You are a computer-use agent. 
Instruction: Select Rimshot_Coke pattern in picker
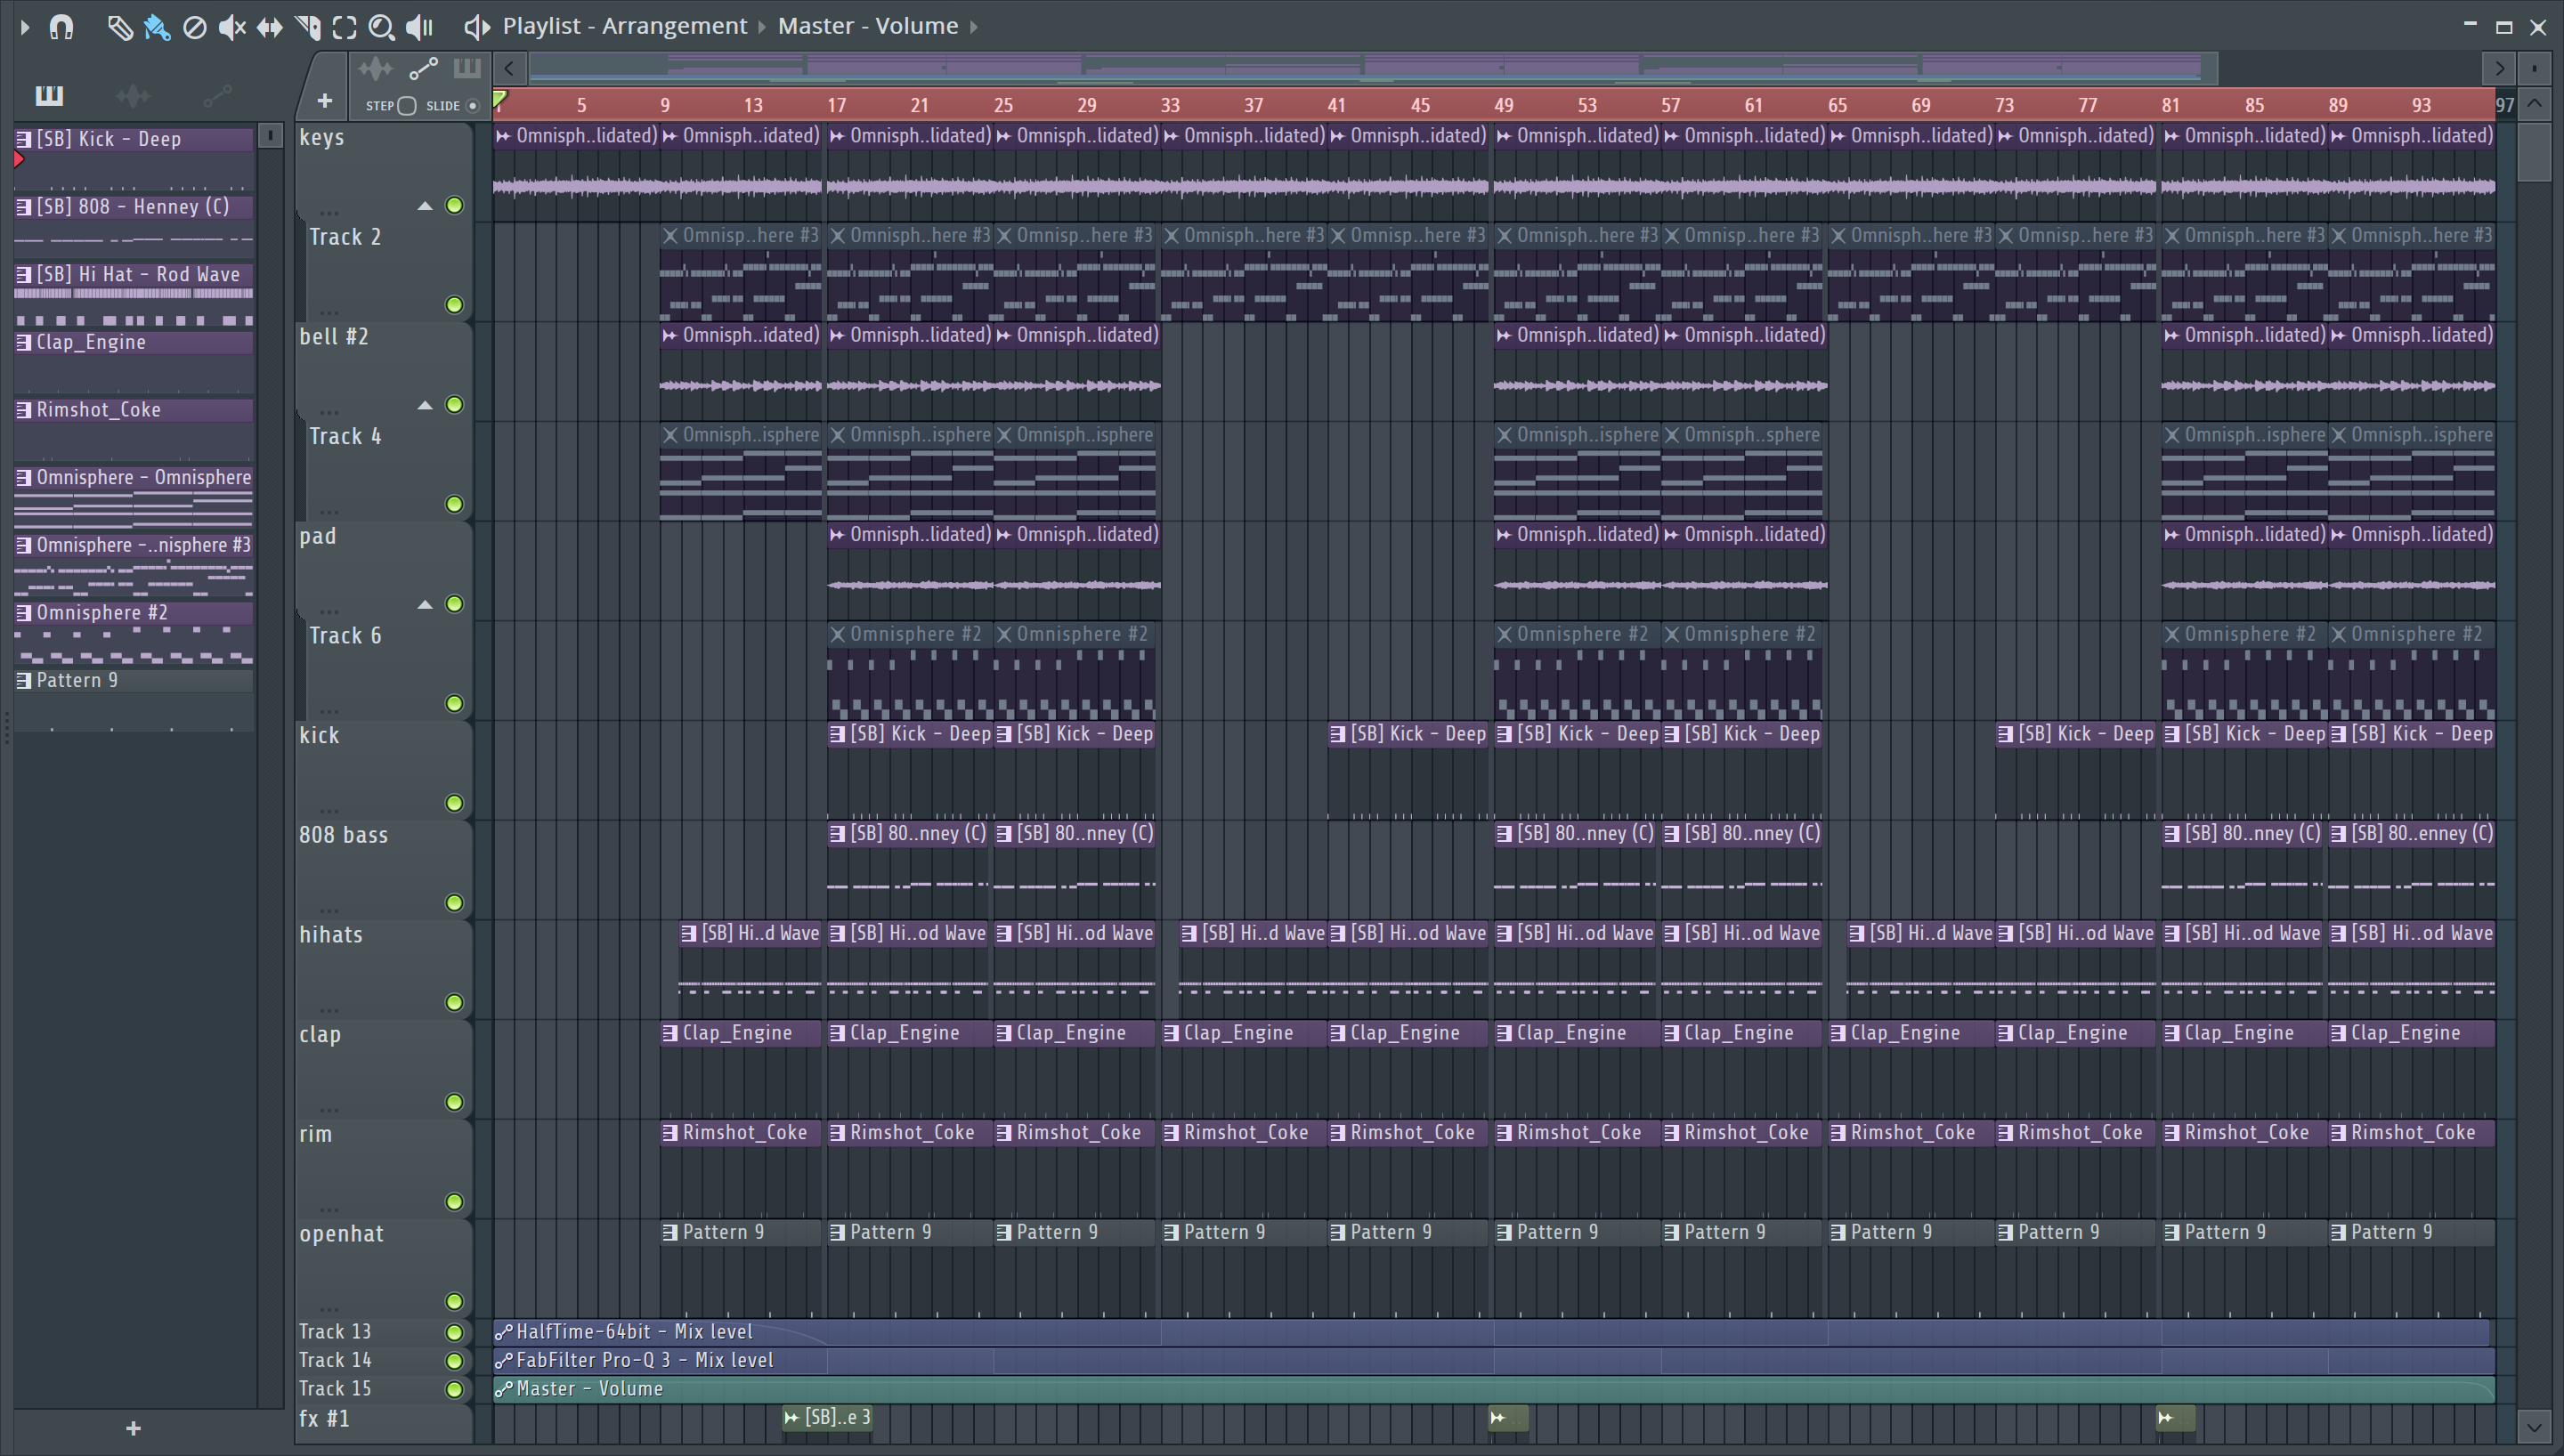[133, 410]
